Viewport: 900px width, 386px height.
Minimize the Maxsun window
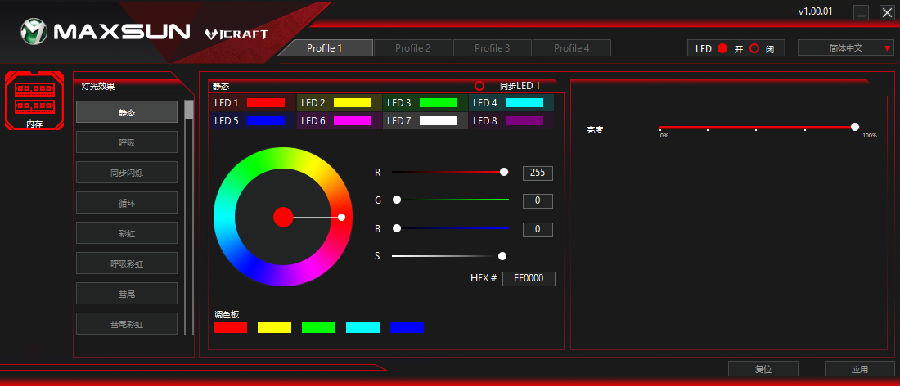coord(860,13)
